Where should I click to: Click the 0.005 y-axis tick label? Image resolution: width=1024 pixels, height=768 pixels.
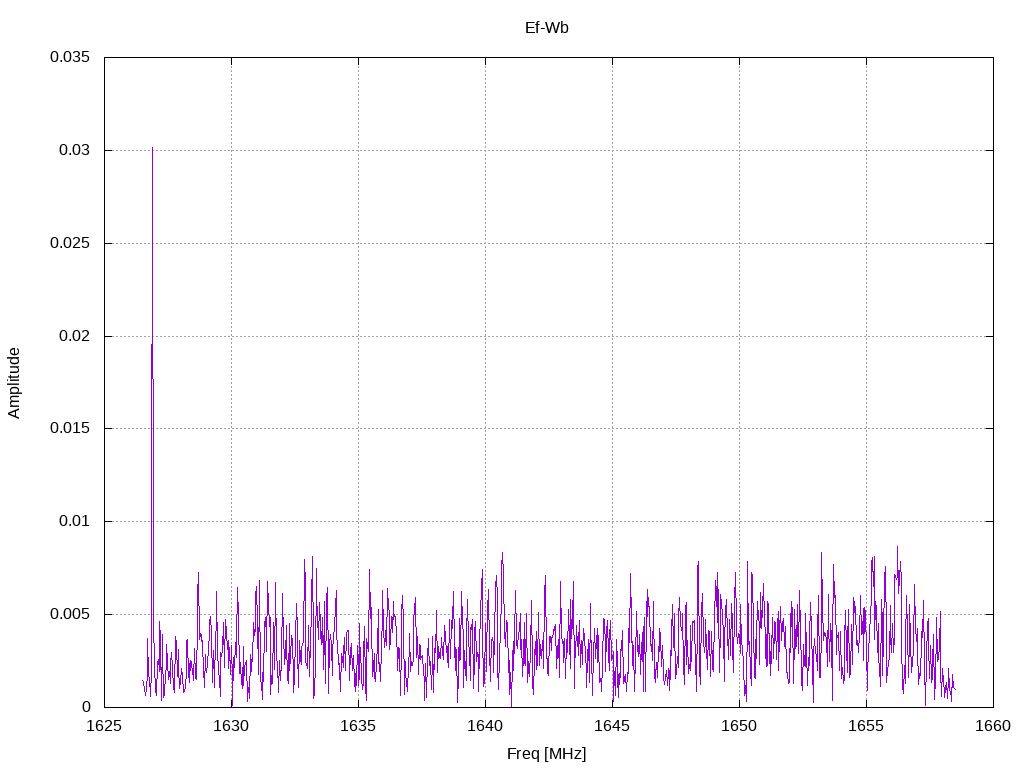tap(70, 614)
